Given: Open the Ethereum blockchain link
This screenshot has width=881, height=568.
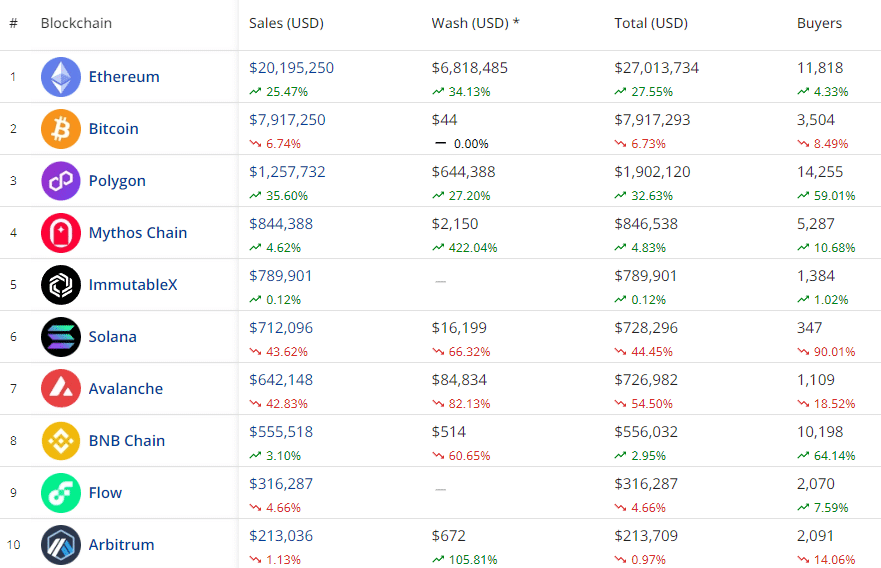Looking at the screenshot, I should [124, 77].
